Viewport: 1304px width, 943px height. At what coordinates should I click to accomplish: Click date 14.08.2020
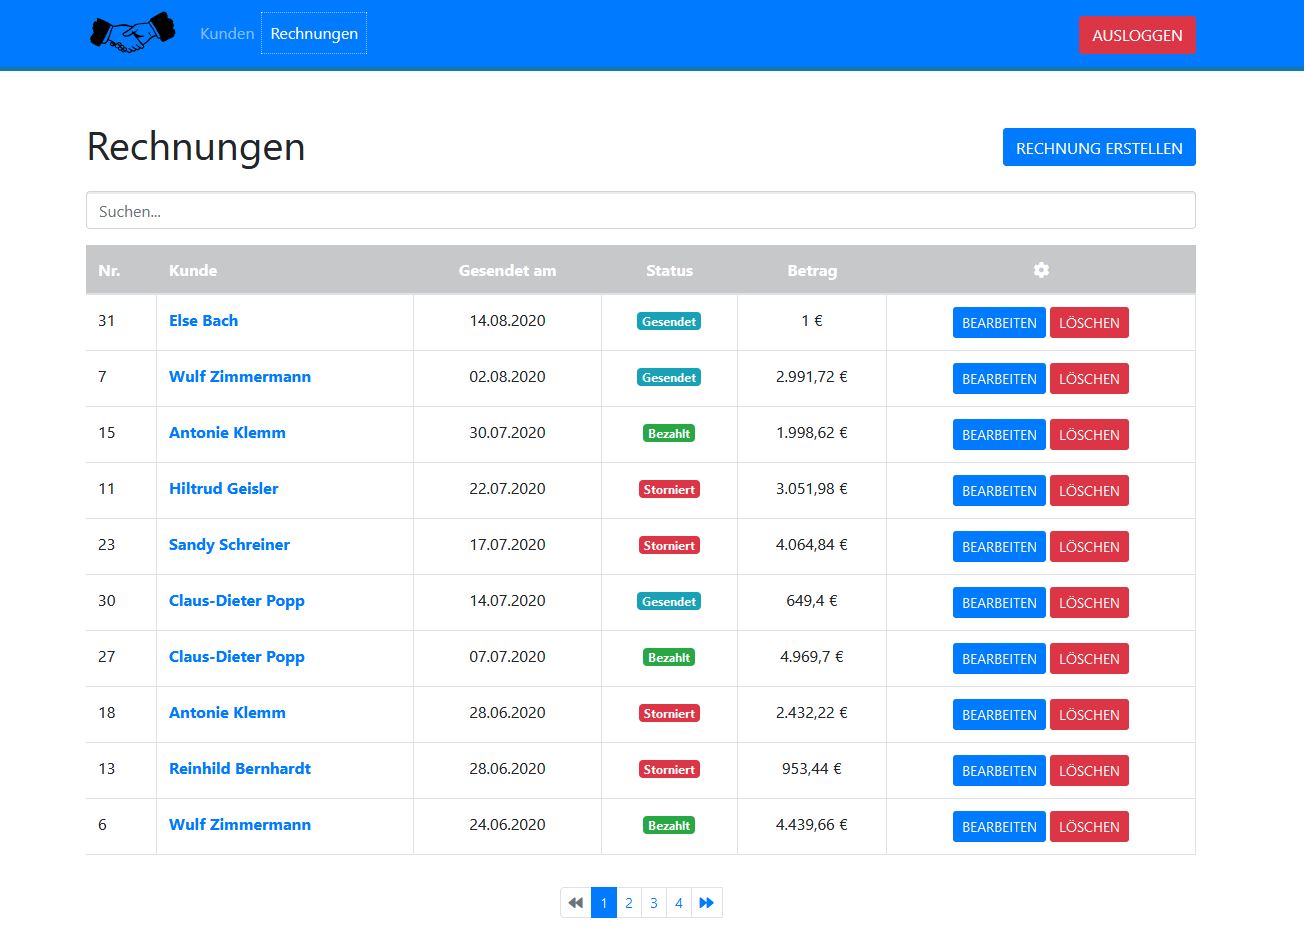click(507, 321)
